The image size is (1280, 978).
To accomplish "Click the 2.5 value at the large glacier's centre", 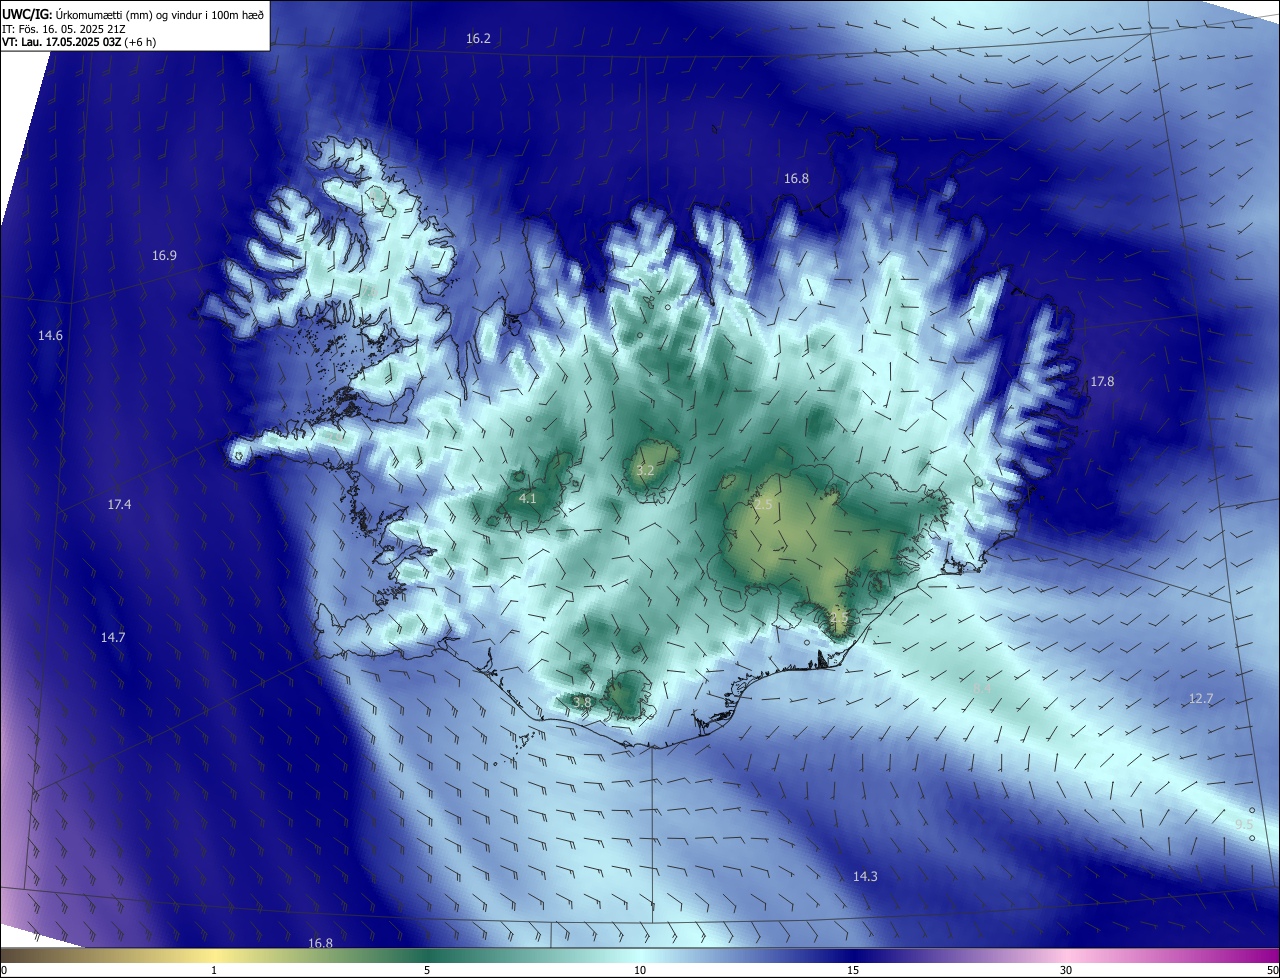I will click(763, 505).
